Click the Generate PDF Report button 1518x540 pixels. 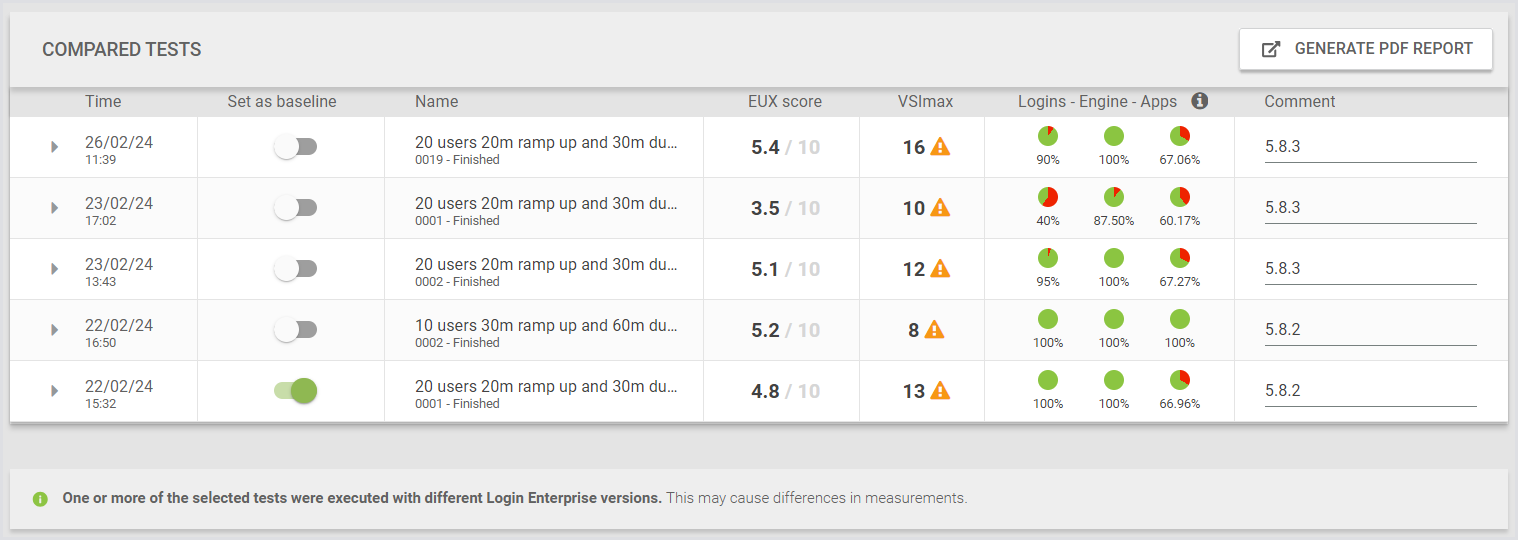pos(1366,49)
